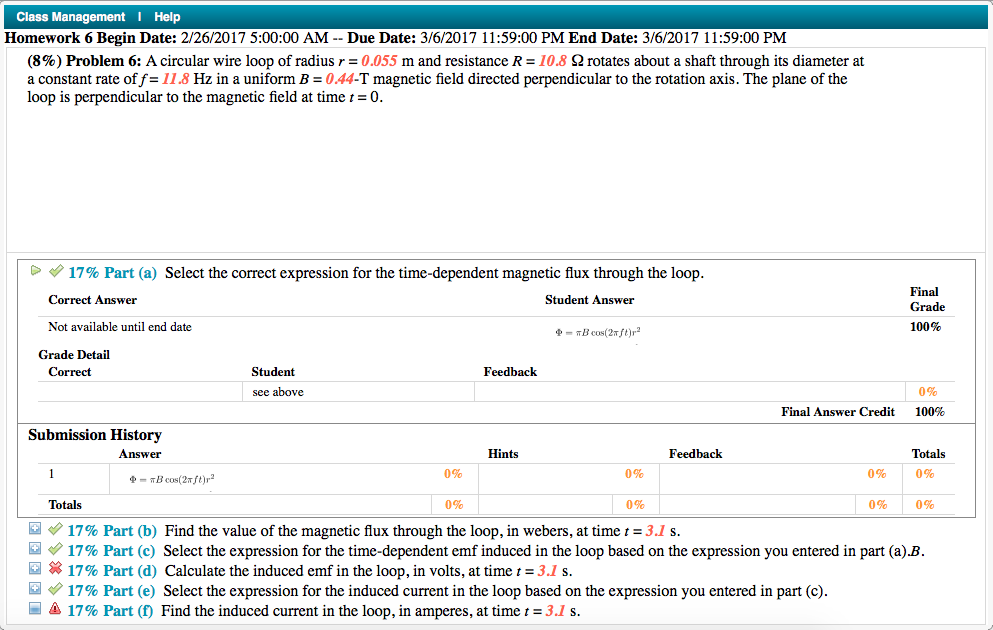Expand Part (c) using its plus box
Screen dimensions: 993x630
[35, 550]
